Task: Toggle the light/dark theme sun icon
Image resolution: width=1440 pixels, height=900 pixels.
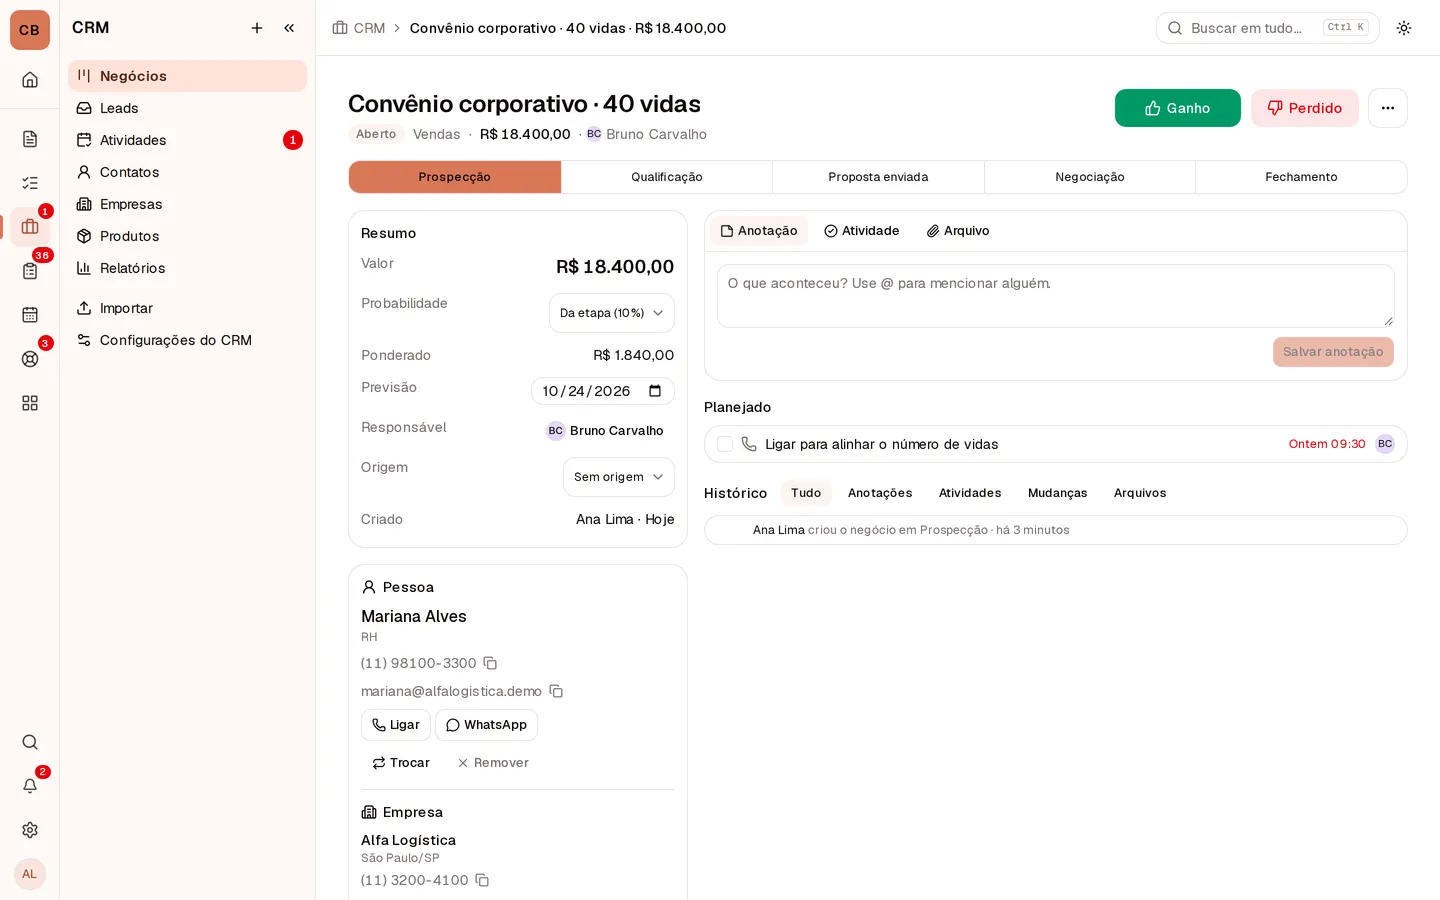Action: click(x=1404, y=28)
